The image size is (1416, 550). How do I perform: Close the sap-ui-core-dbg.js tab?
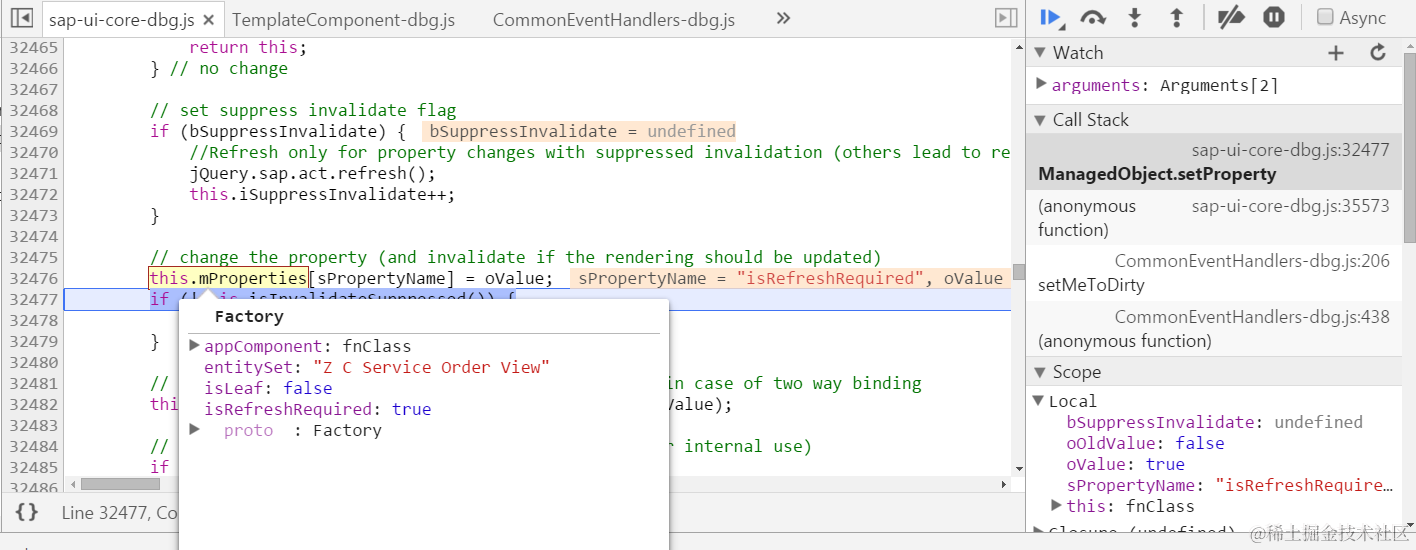pyautogui.click(x=208, y=20)
